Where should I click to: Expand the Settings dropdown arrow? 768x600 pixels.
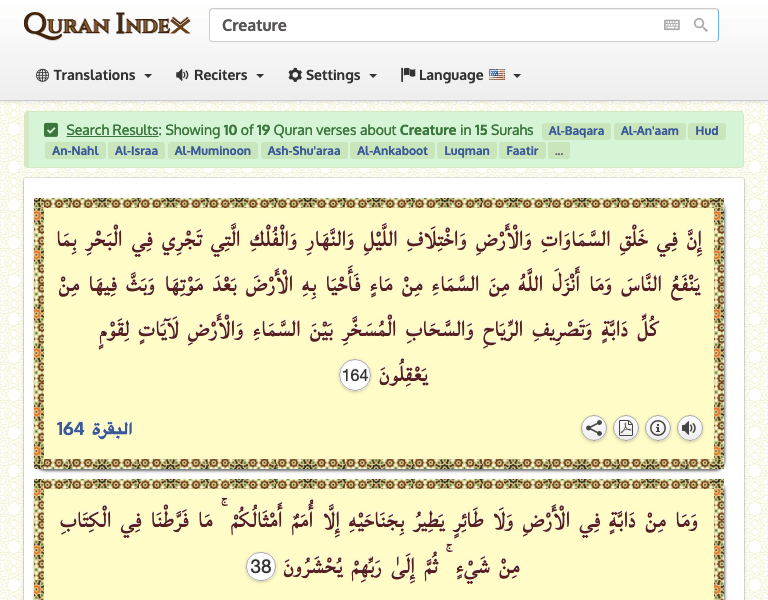coord(373,76)
